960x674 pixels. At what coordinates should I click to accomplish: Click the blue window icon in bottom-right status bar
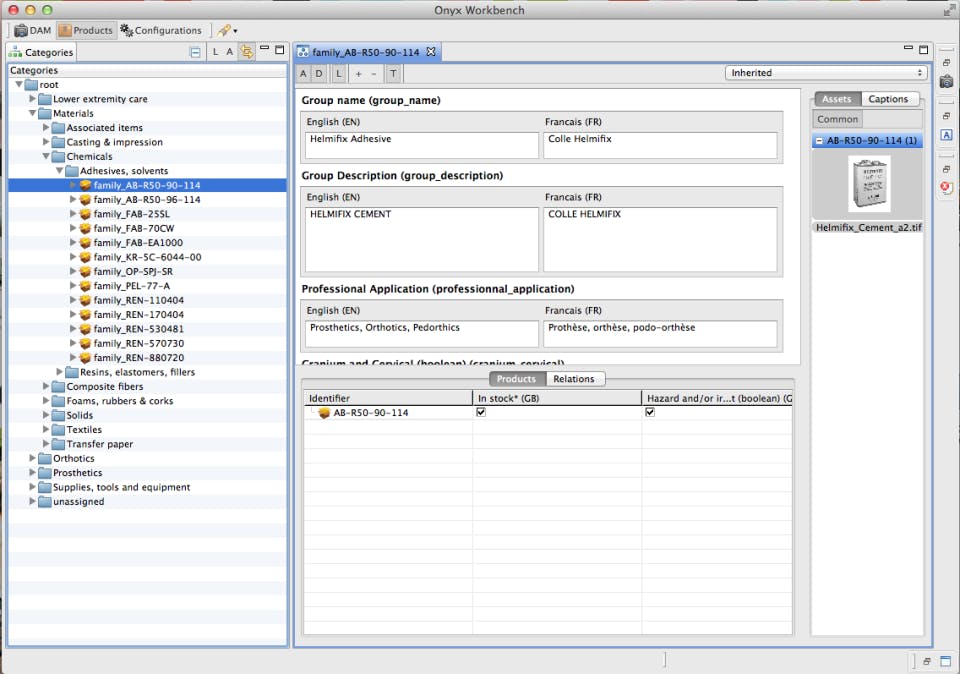946,661
